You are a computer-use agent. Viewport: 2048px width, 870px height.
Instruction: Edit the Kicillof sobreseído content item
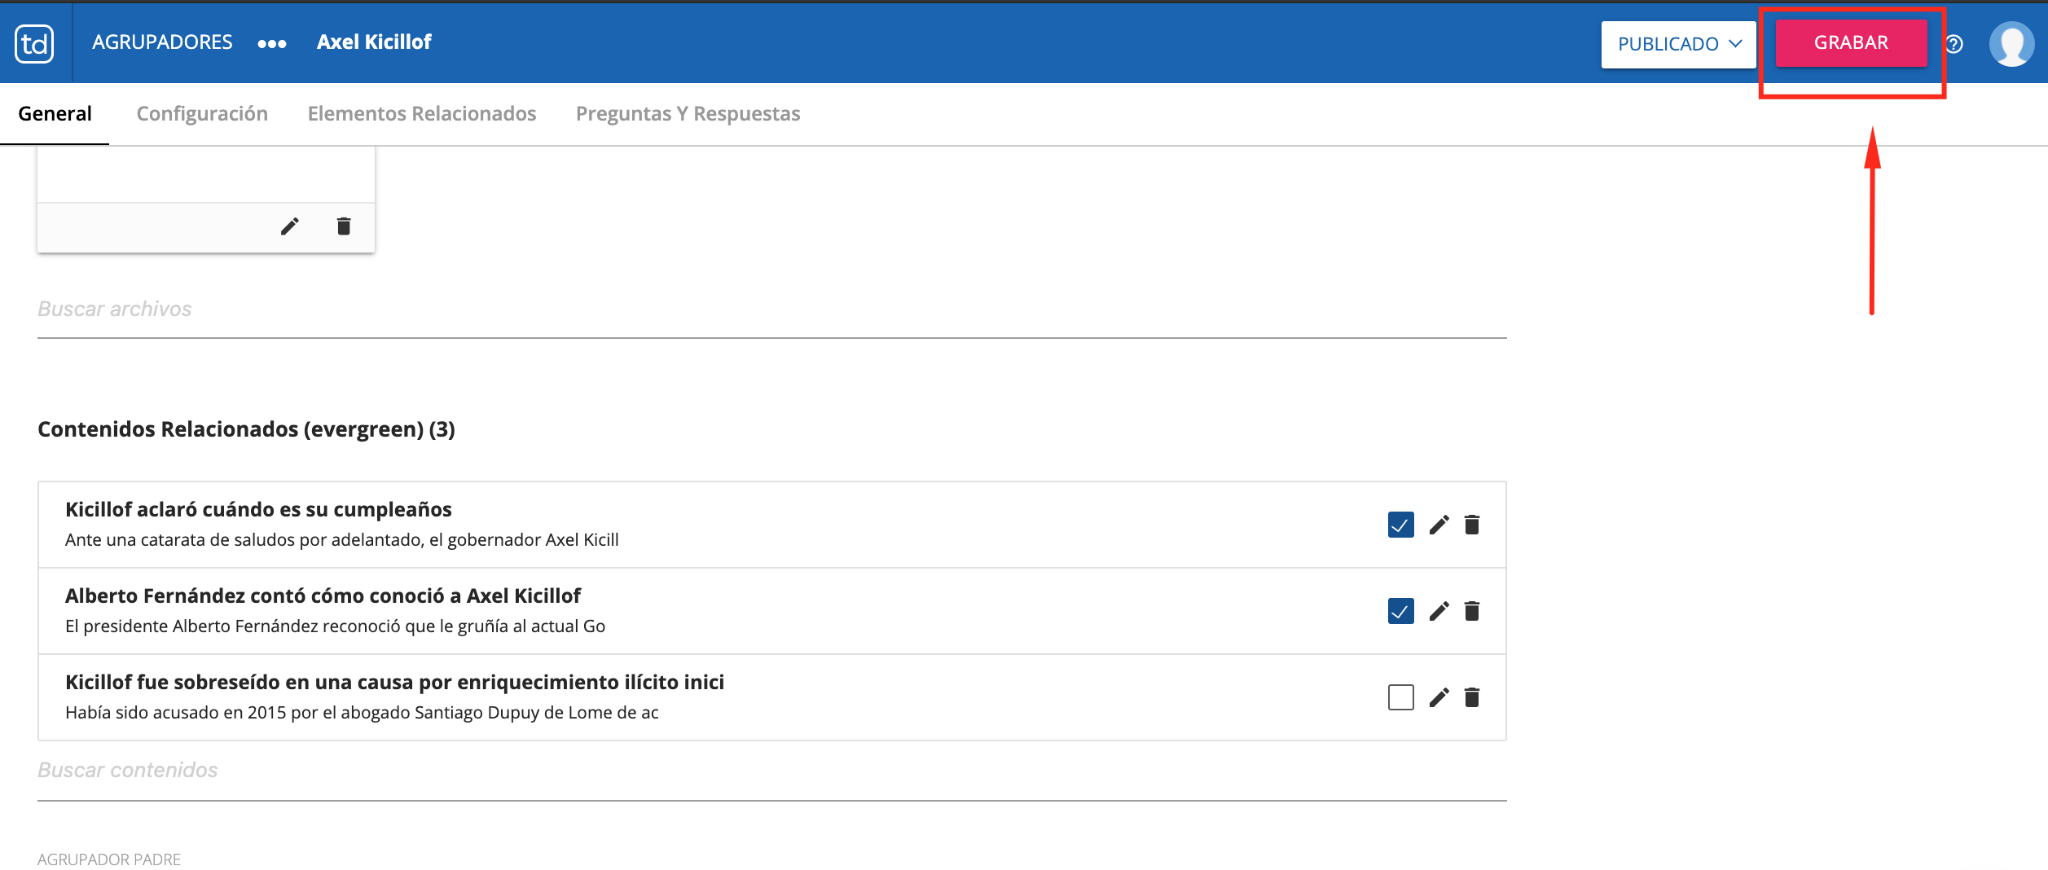(1438, 697)
